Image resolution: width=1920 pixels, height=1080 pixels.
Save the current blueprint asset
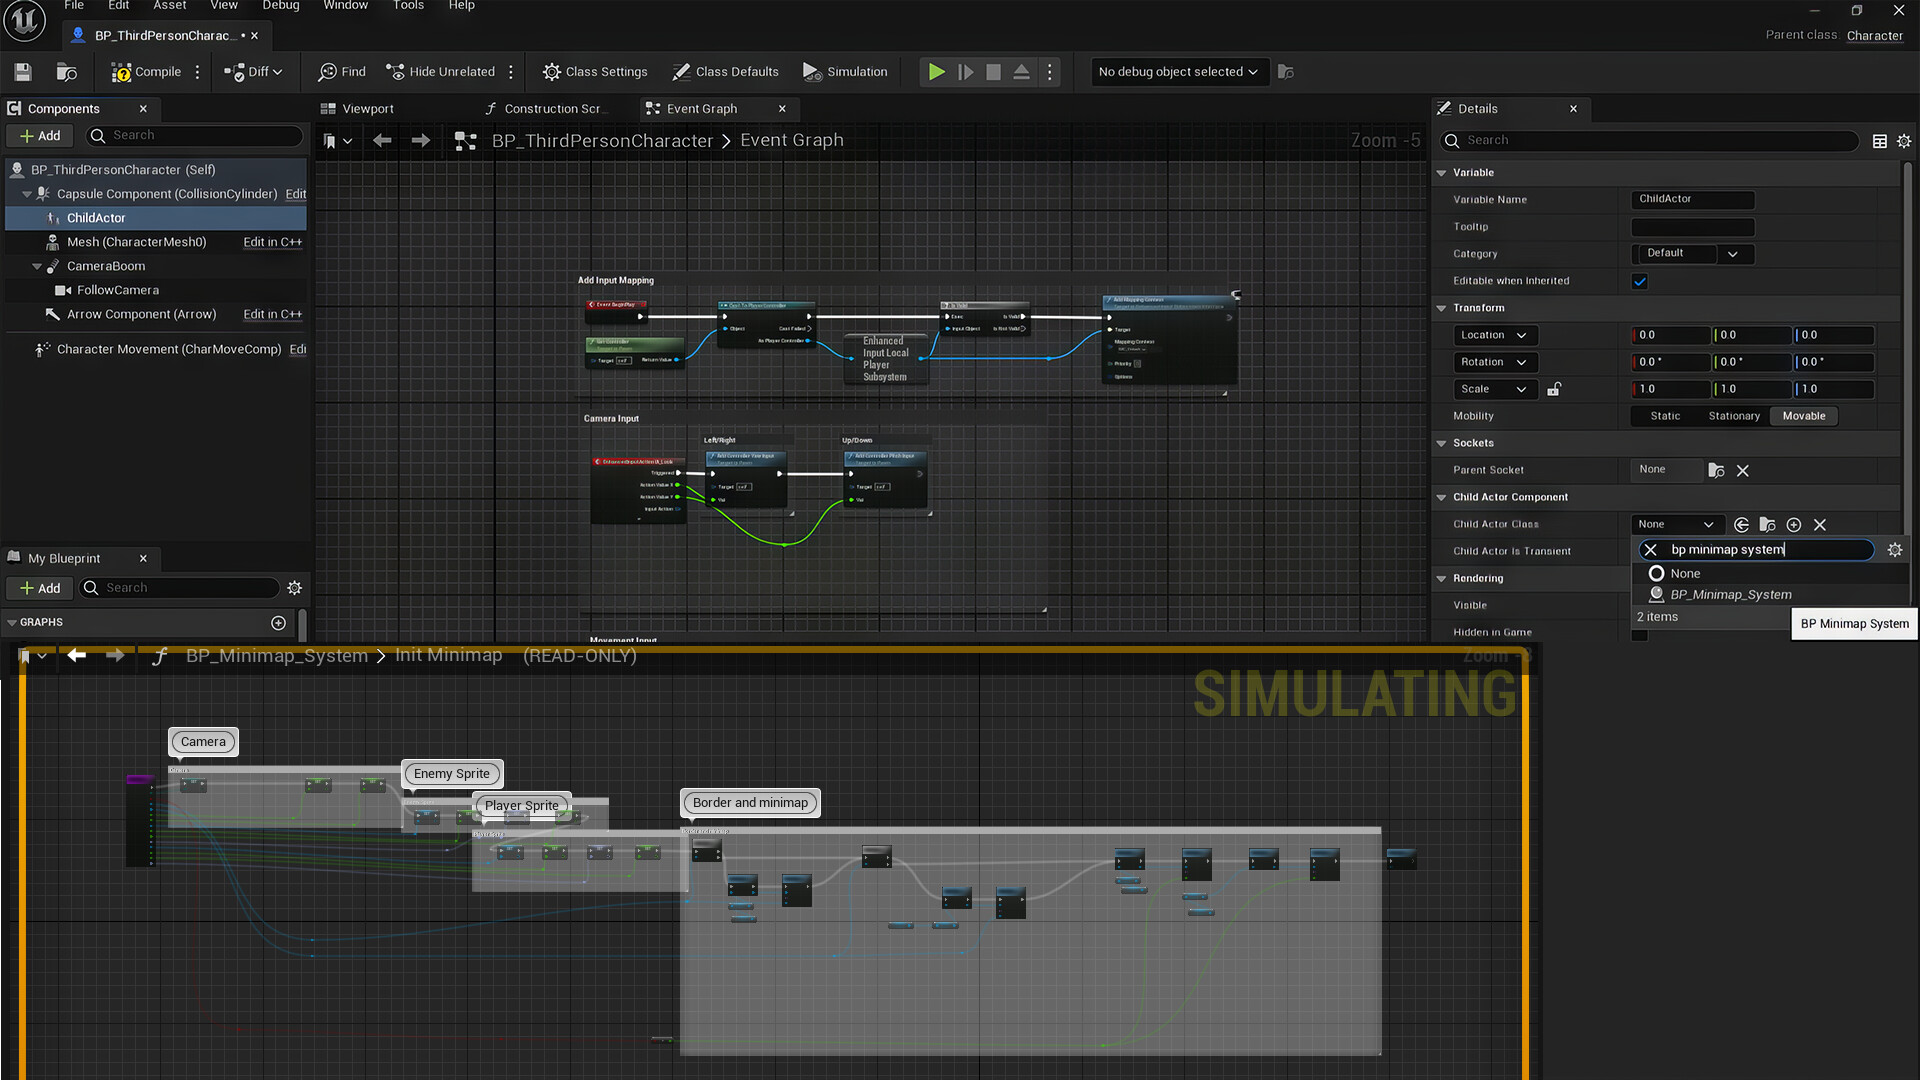(21, 71)
